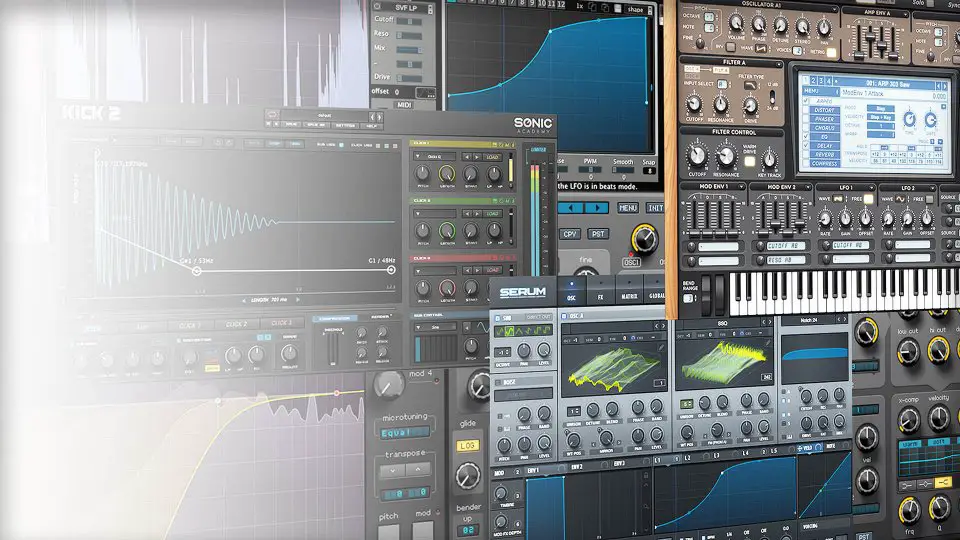Click the previous preset blue arrow button

(x=570, y=208)
